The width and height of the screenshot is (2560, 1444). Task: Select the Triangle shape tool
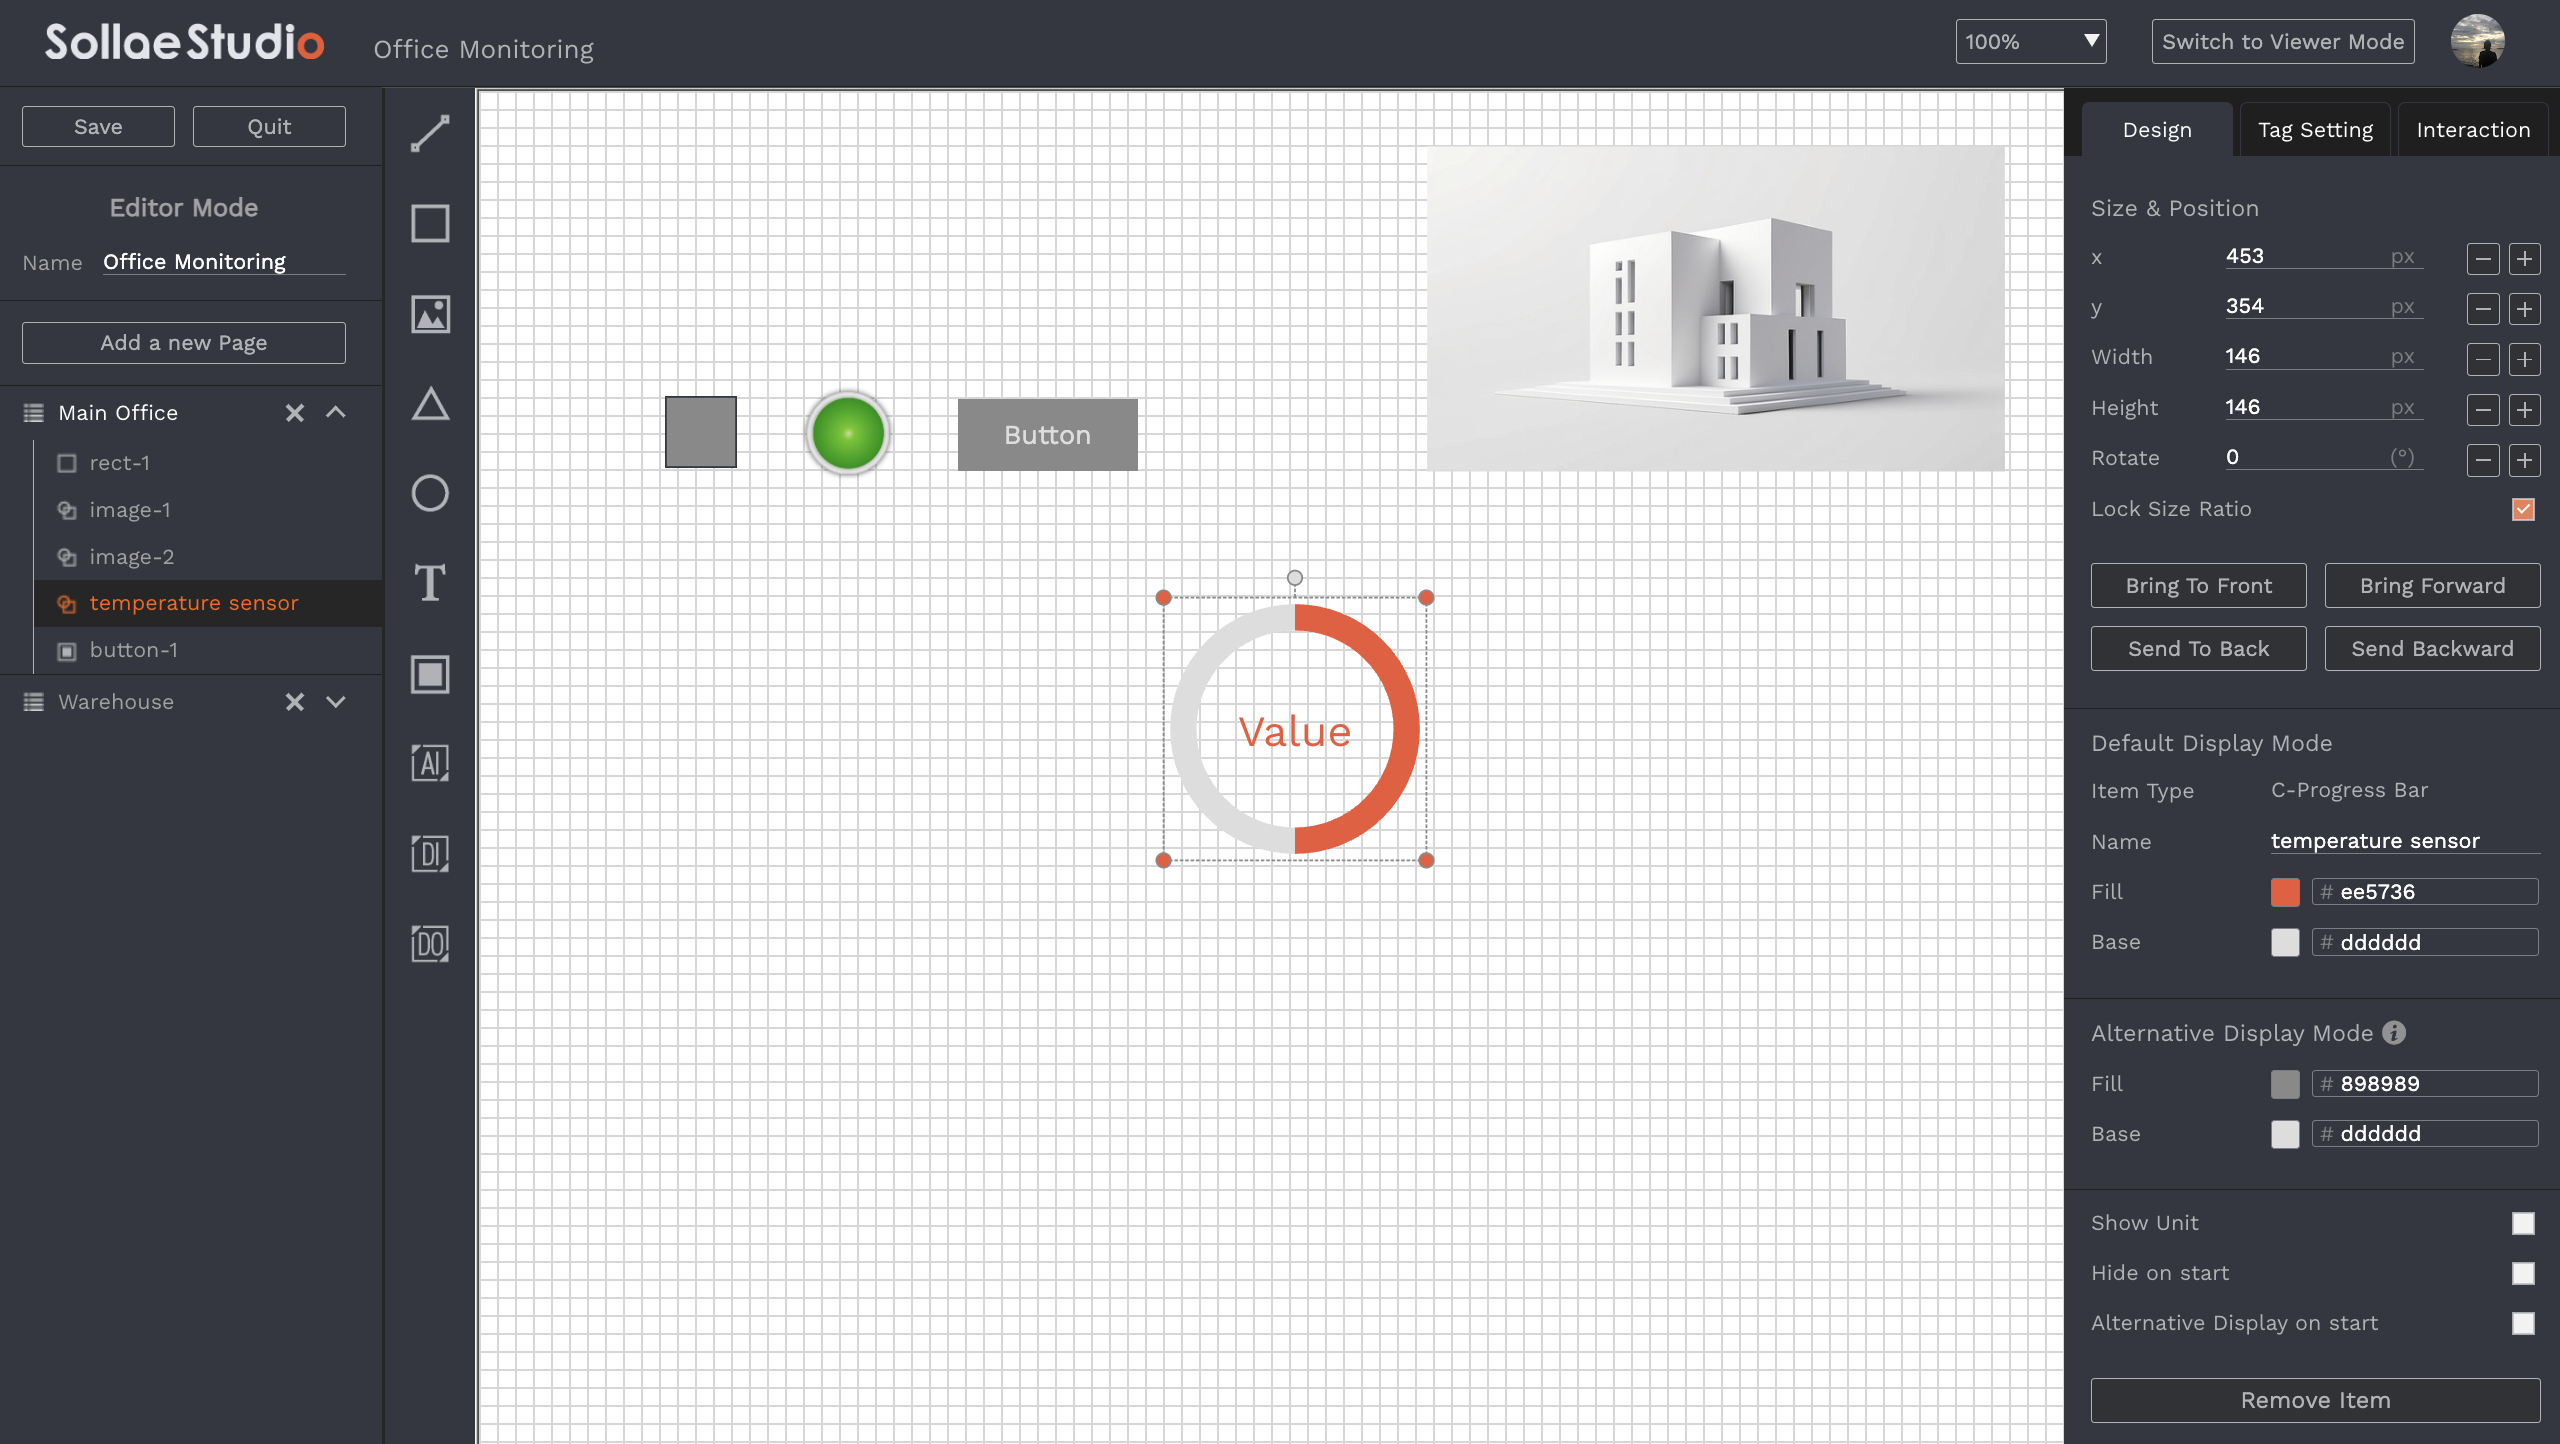coord(429,403)
